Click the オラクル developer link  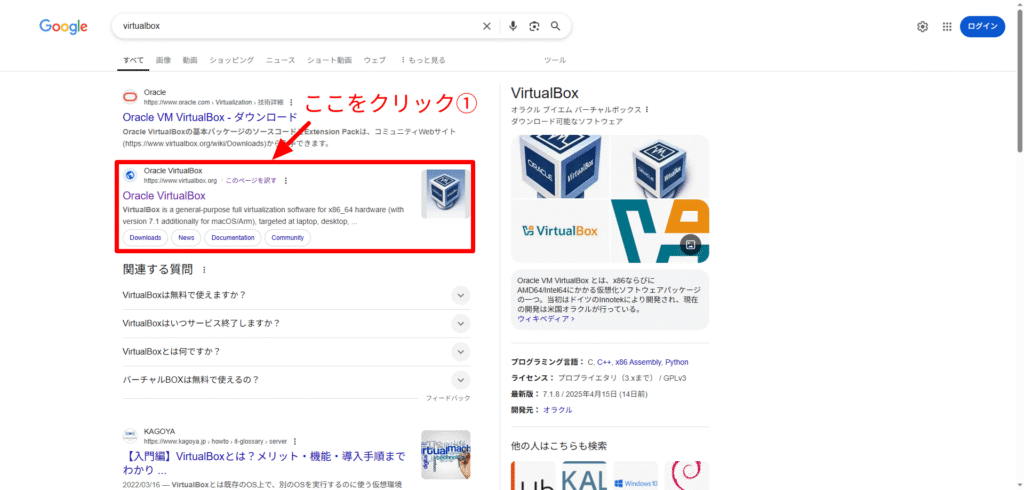tap(558, 410)
